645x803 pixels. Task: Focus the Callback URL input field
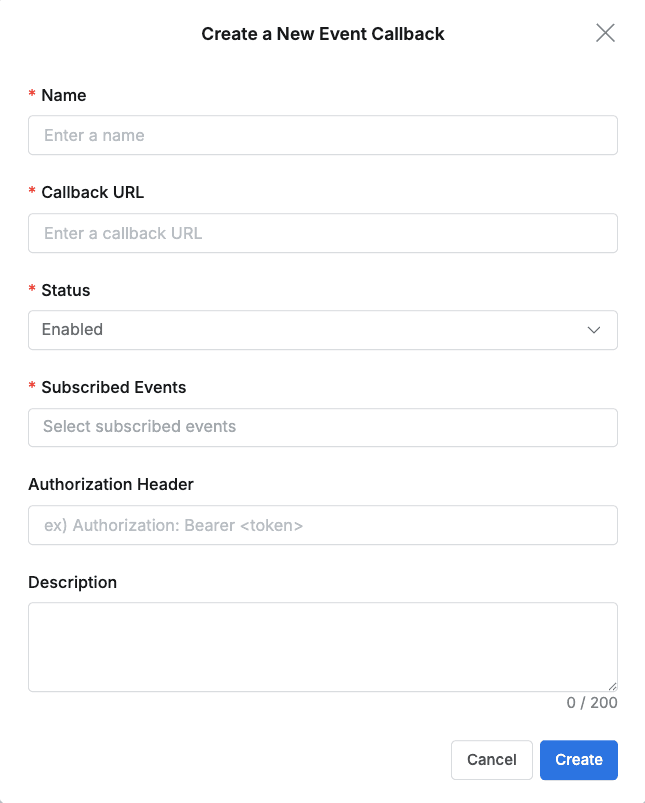point(322,233)
